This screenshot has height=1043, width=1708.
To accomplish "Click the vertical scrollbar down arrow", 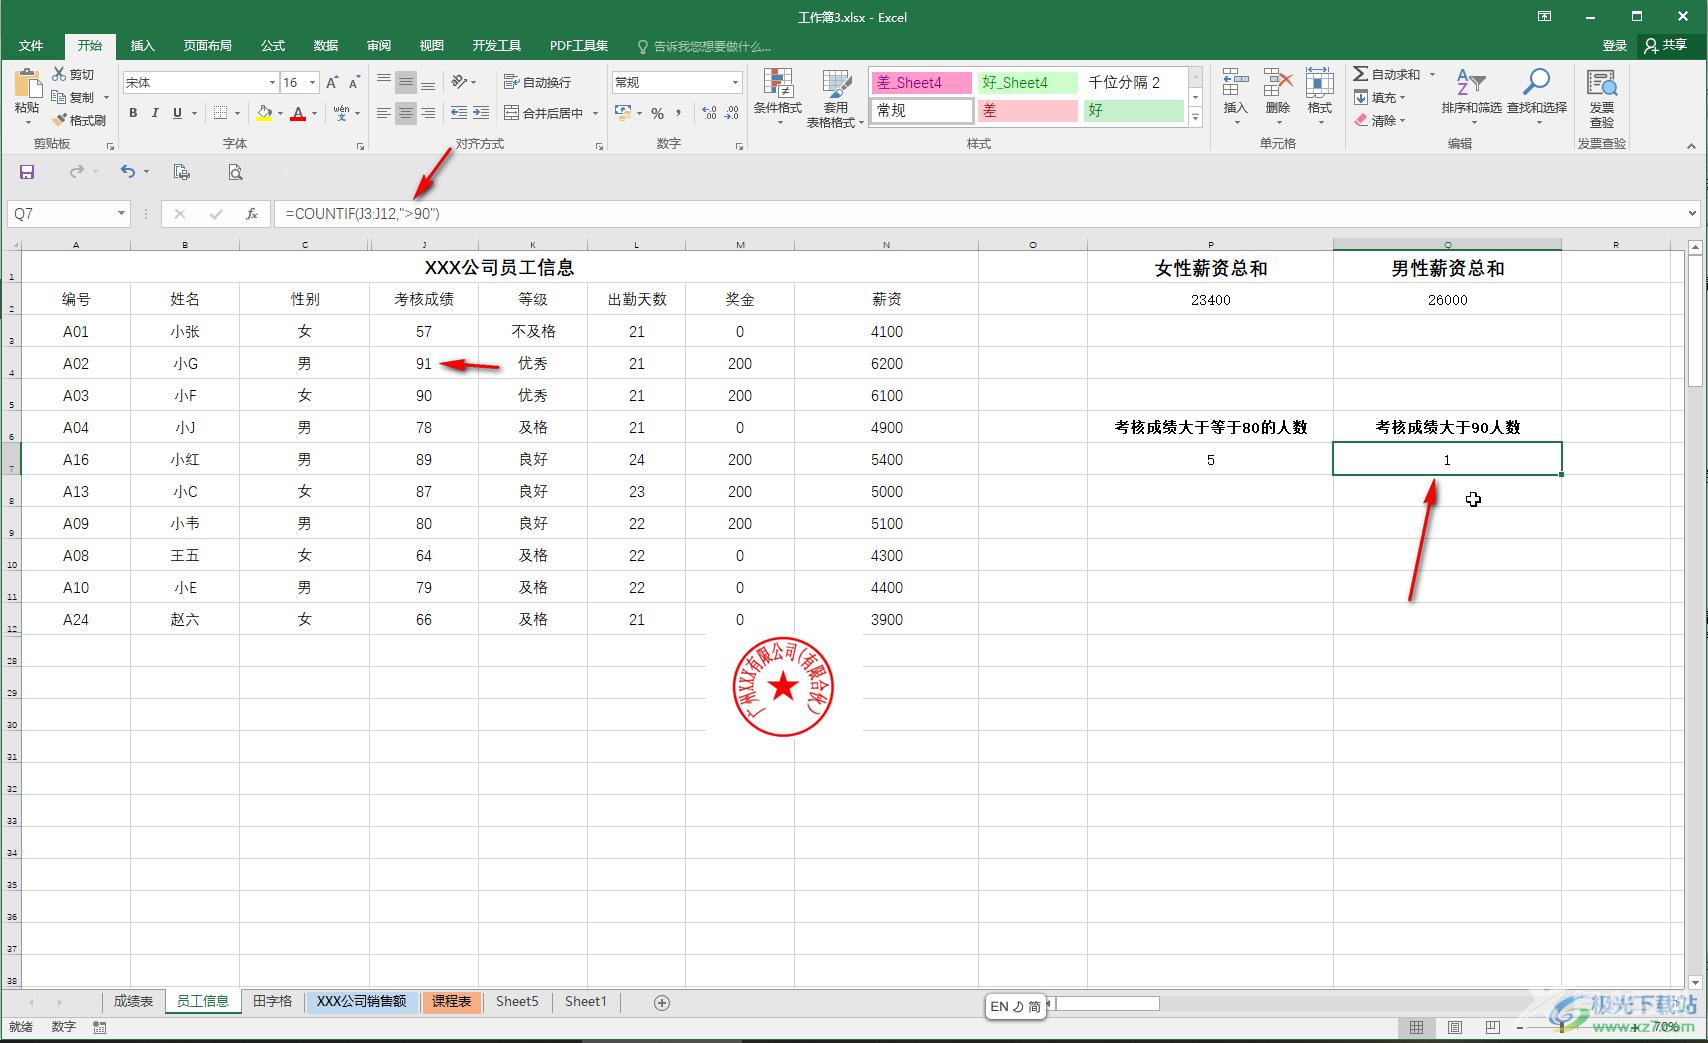I will [x=1695, y=982].
